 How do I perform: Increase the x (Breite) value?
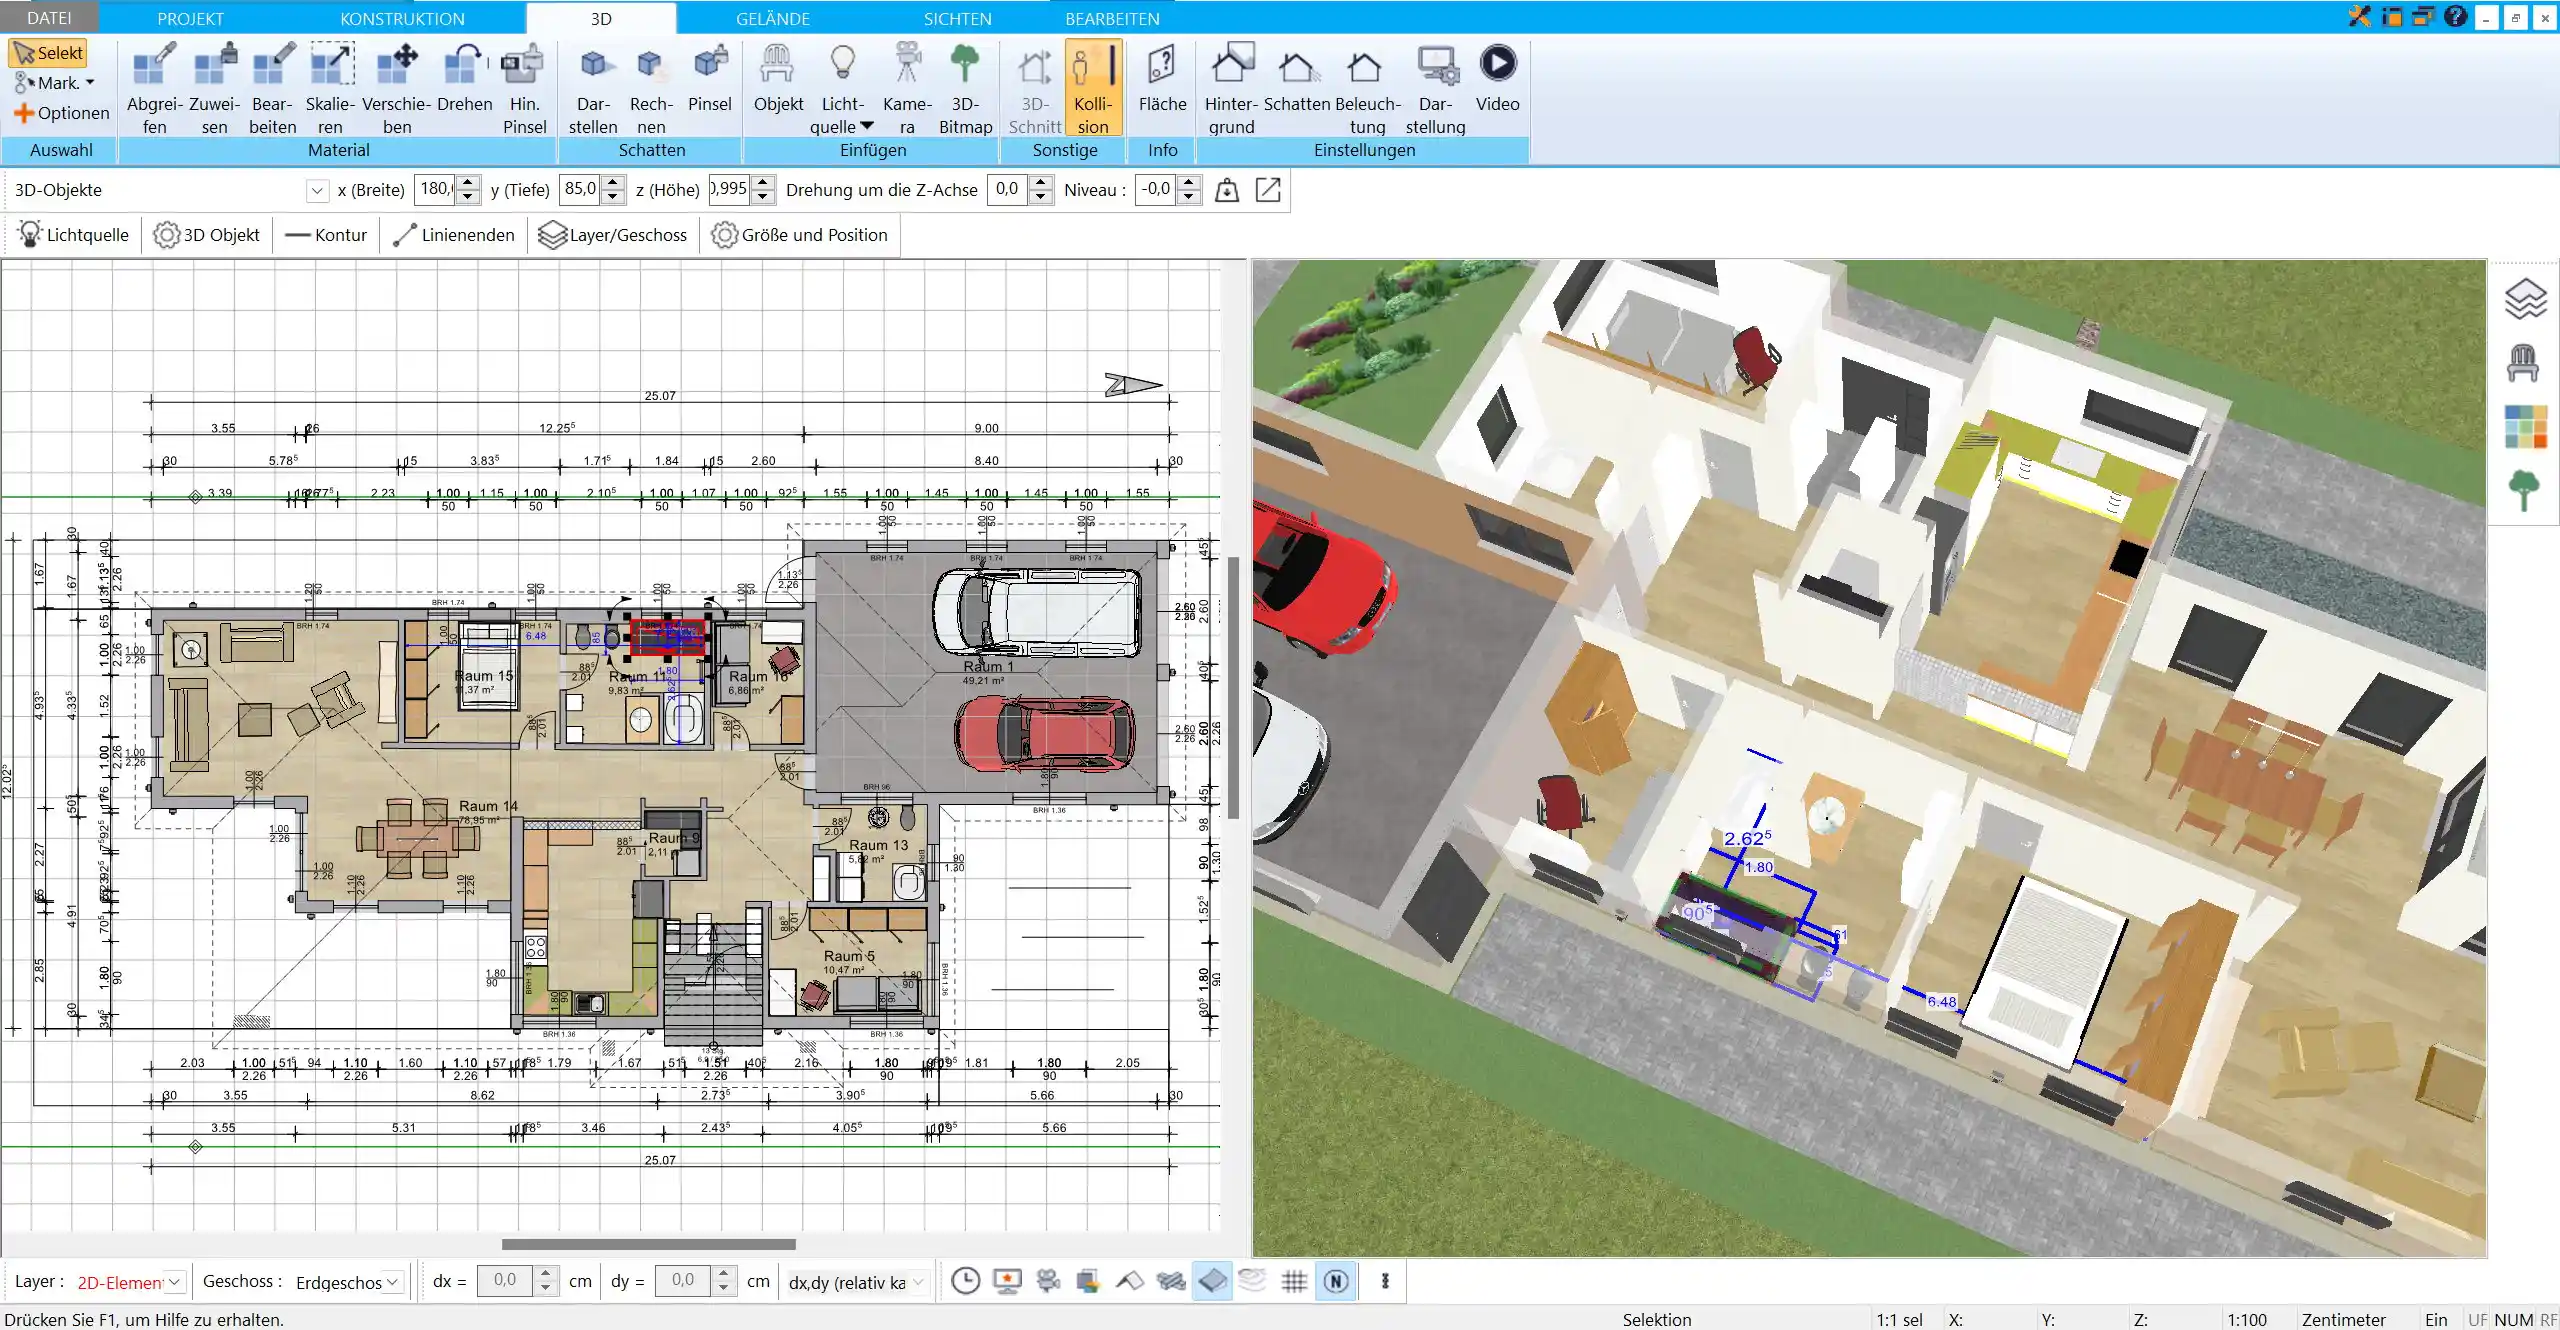click(x=468, y=183)
